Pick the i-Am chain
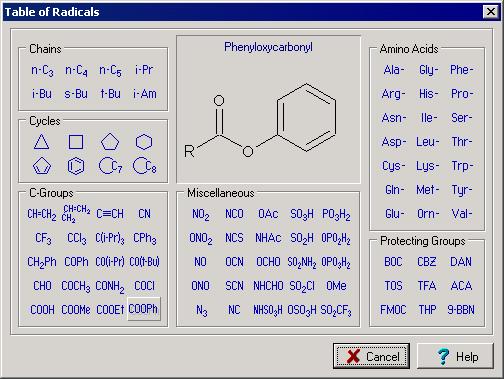504x379 pixels. [145, 94]
